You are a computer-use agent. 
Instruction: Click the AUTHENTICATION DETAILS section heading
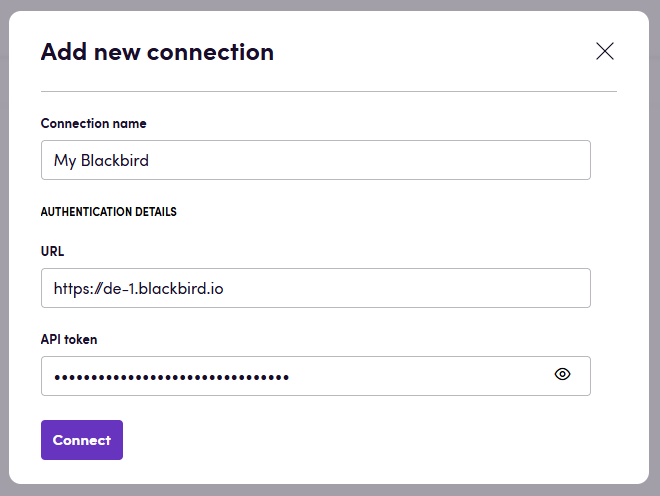point(108,212)
